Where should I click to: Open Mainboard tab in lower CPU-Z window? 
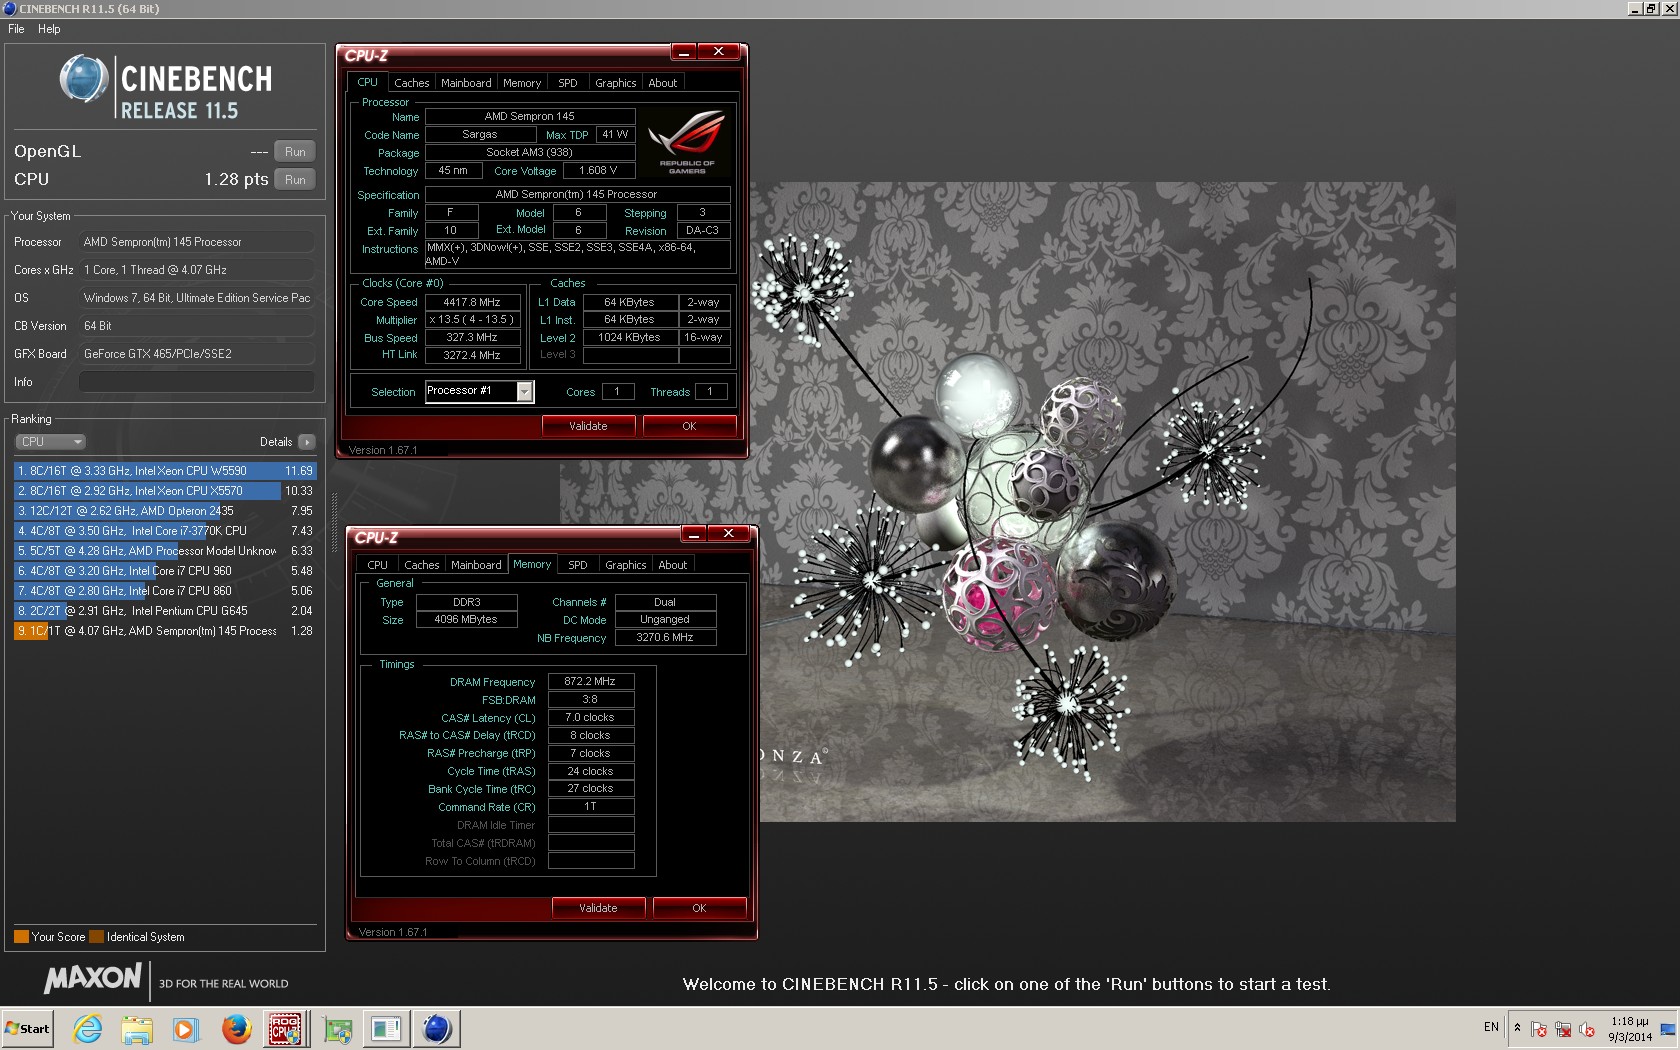tap(476, 565)
